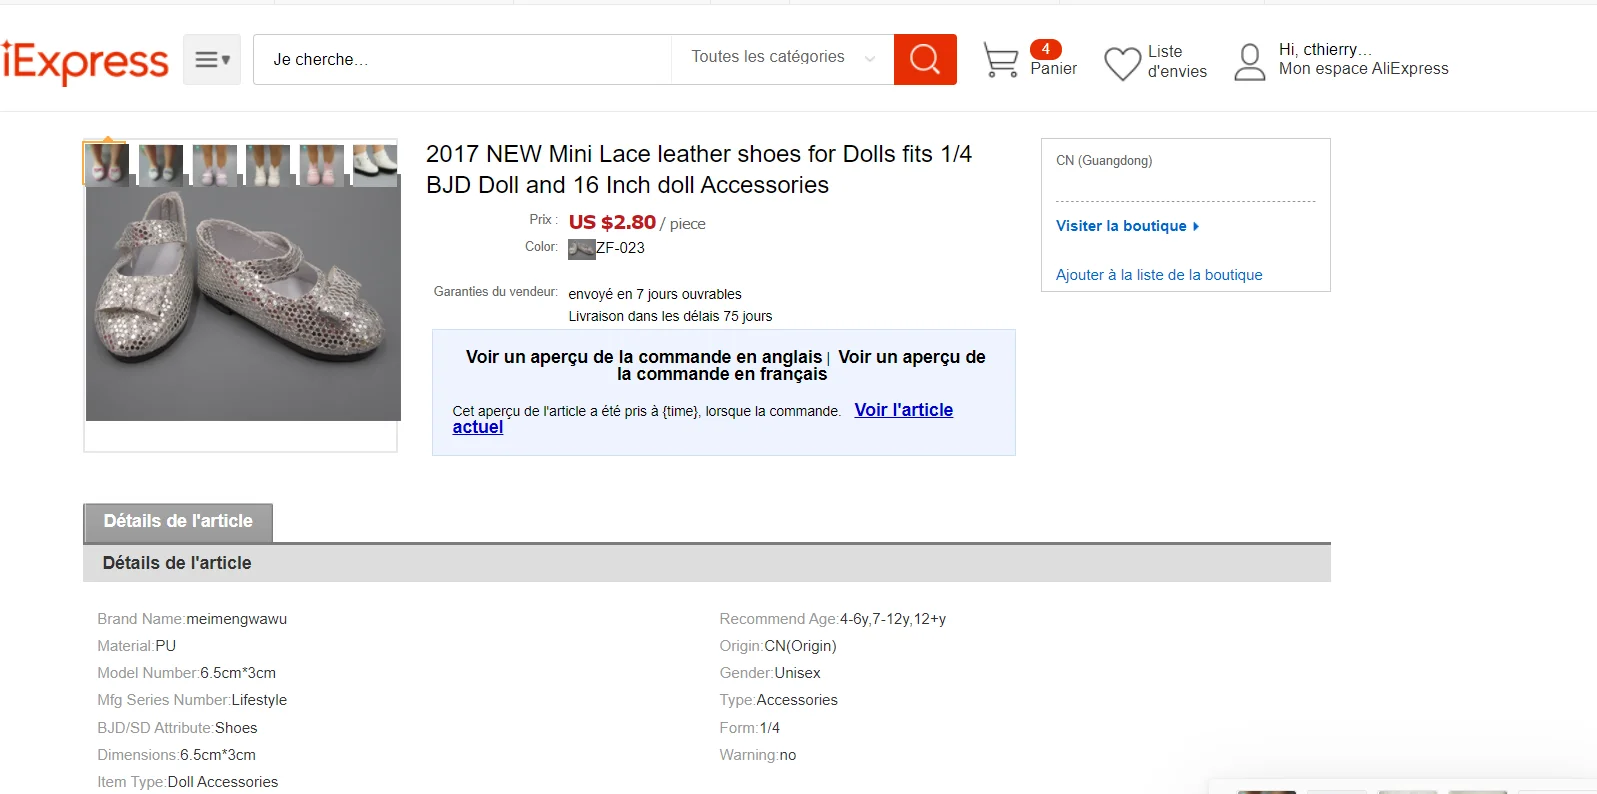Viewport: 1597px width, 794px height.
Task: Select the ZF-023 color swatch
Action: [581, 249]
